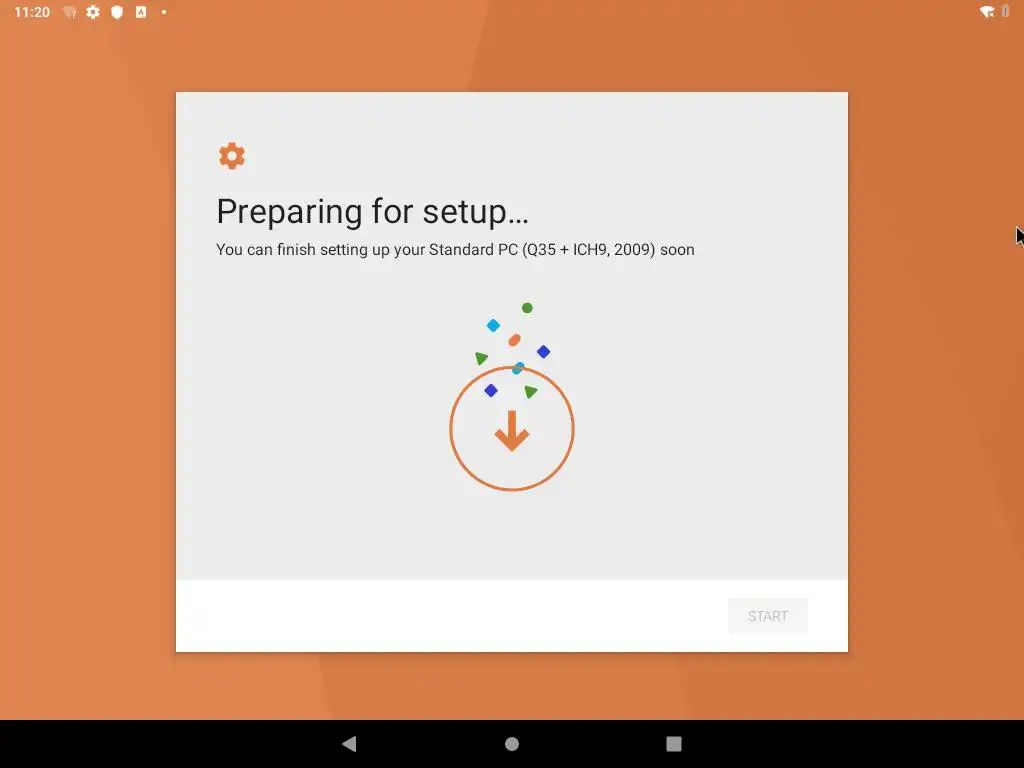Tap the 11:20 clock in the status bar
The height and width of the screenshot is (768, 1024).
pos(32,12)
